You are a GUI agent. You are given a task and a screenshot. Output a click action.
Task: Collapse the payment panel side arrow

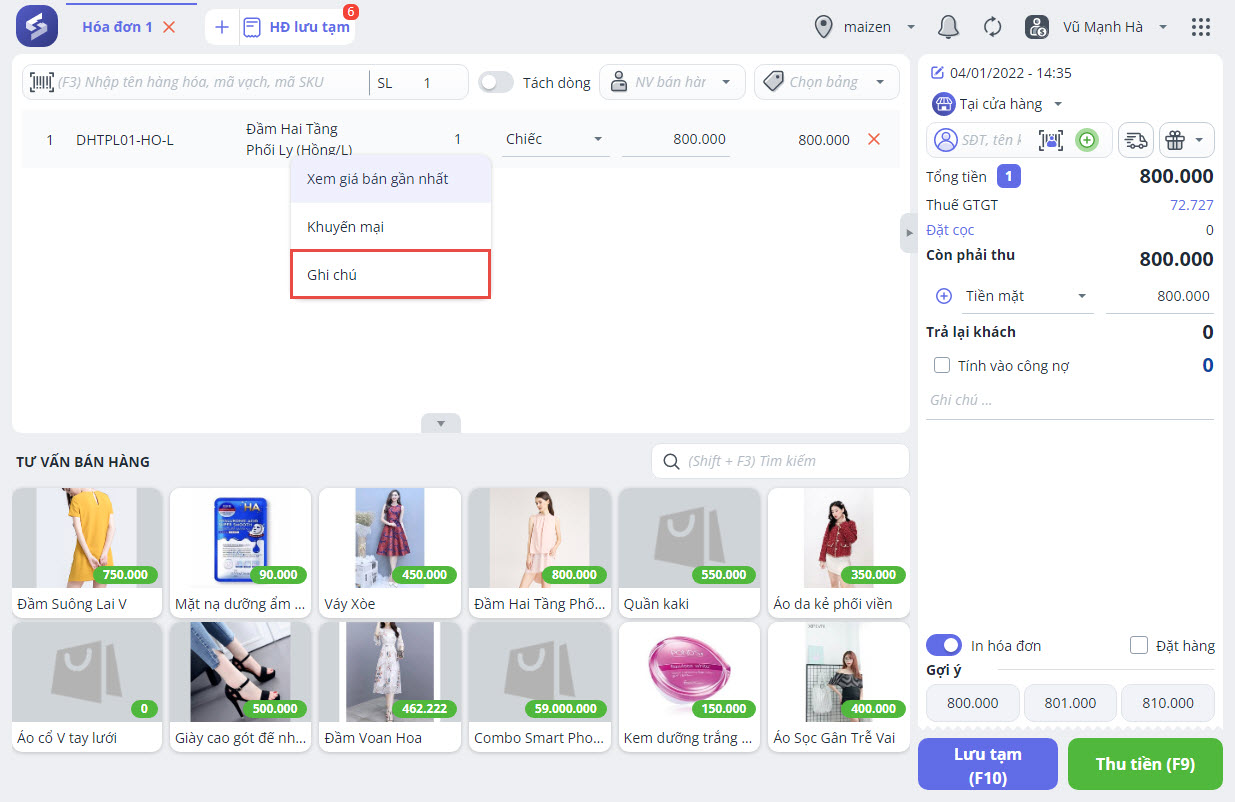(x=908, y=232)
